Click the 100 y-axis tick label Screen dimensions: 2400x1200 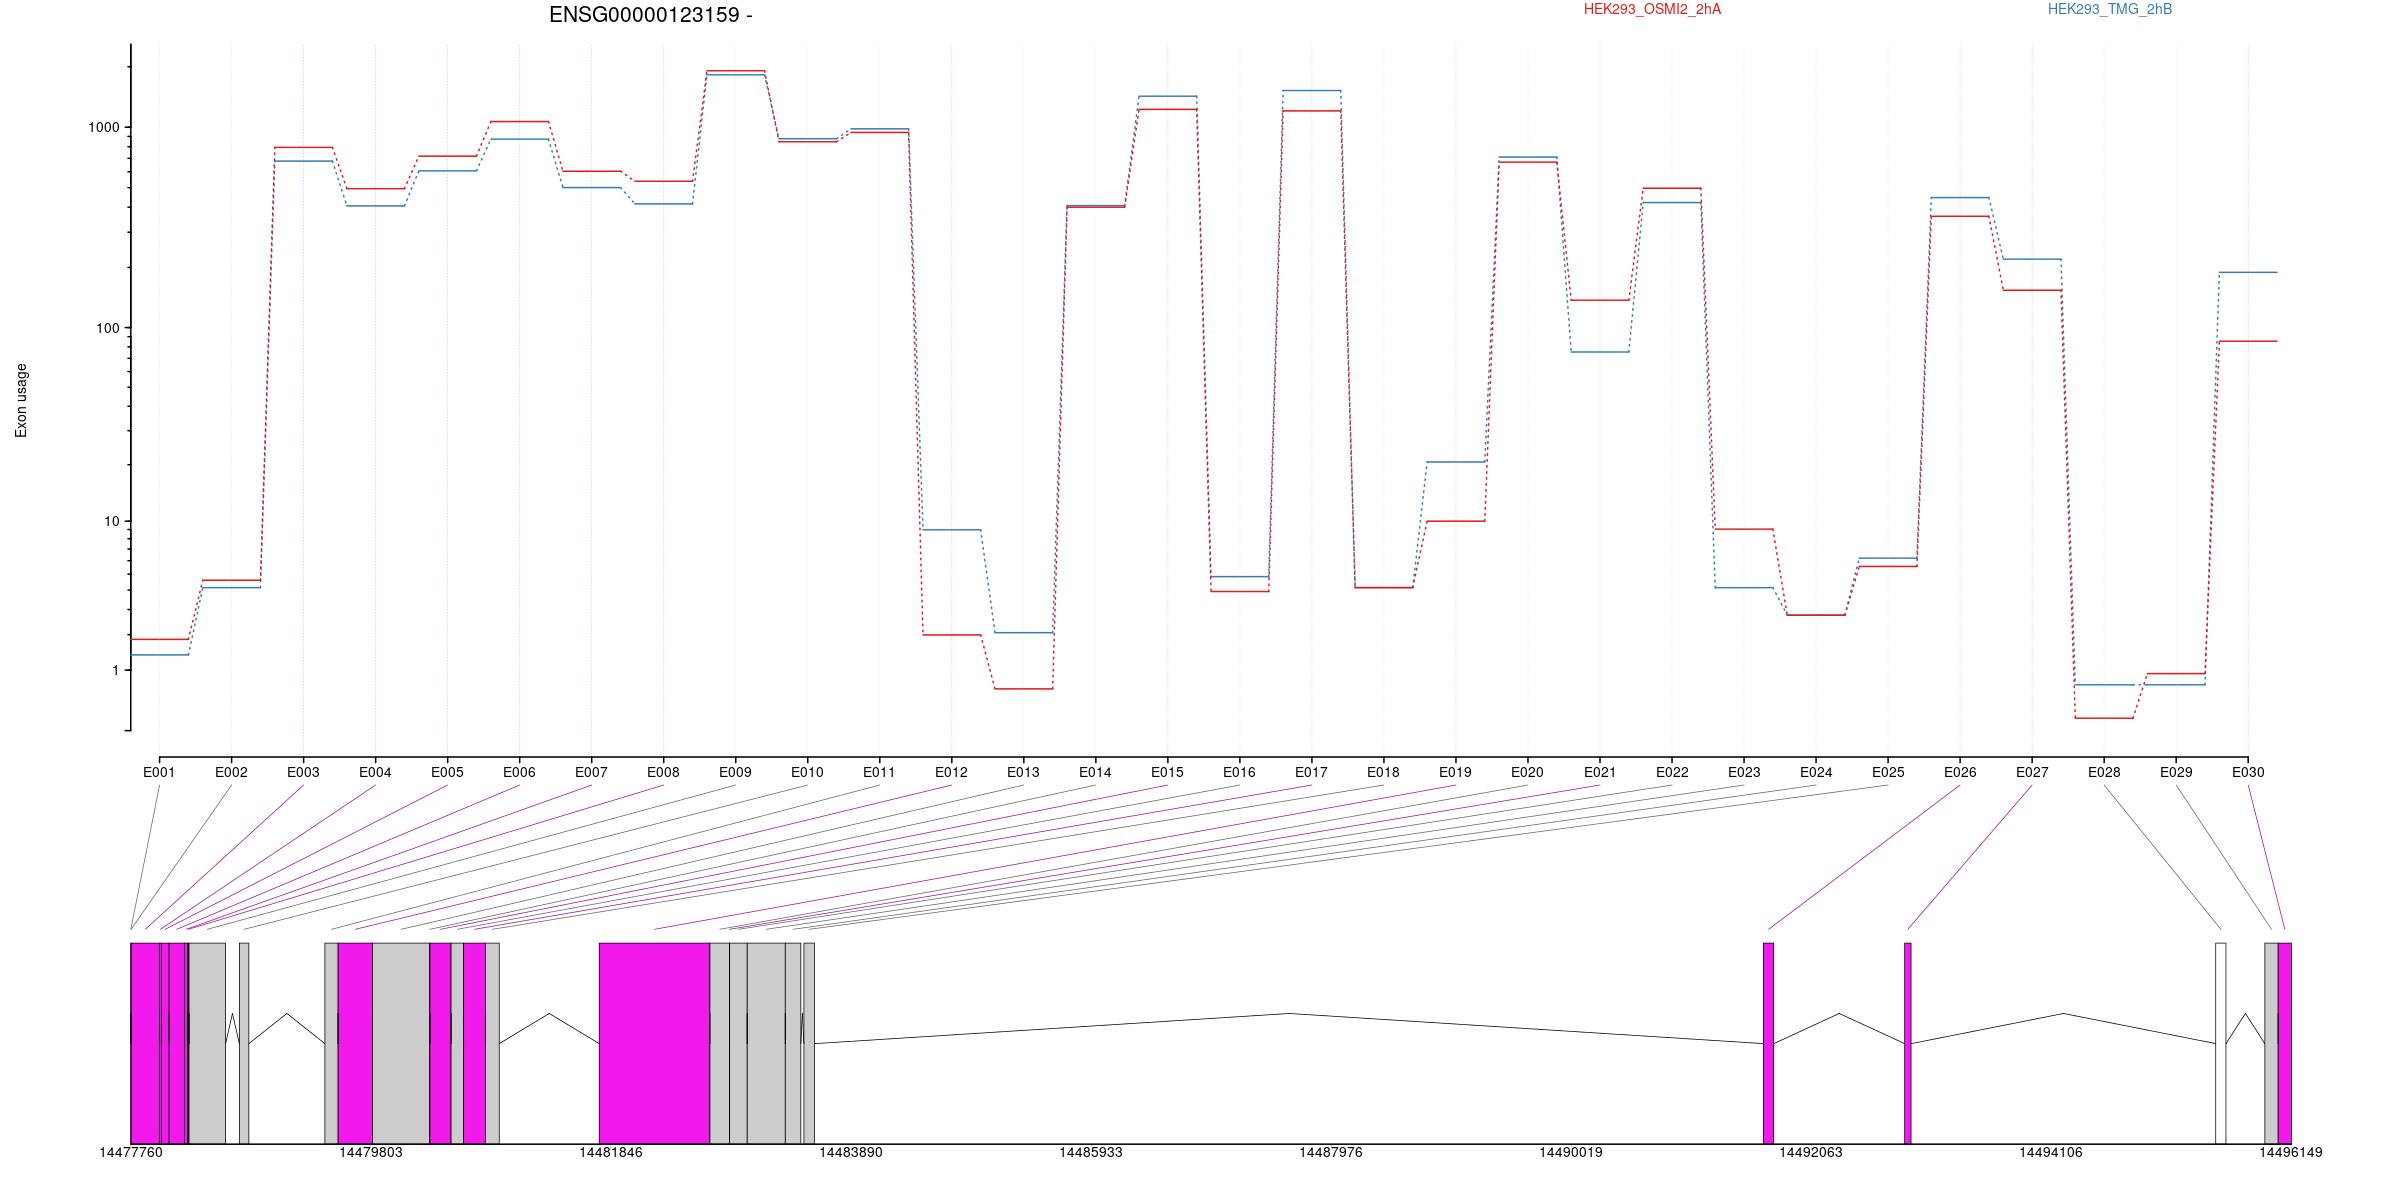click(x=108, y=328)
